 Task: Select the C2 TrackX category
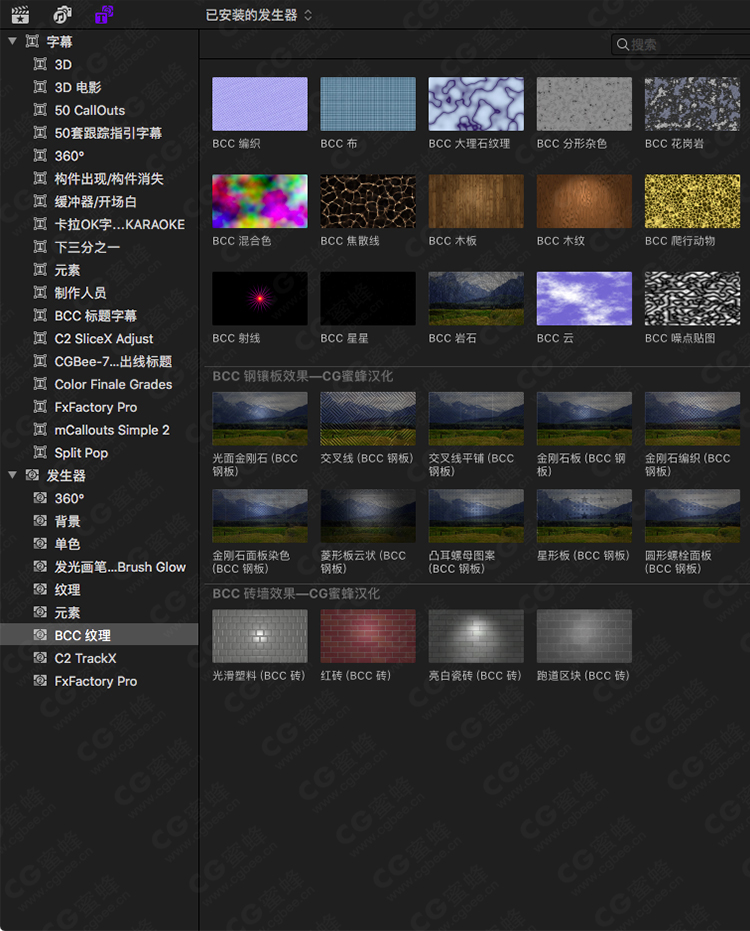tap(99, 658)
